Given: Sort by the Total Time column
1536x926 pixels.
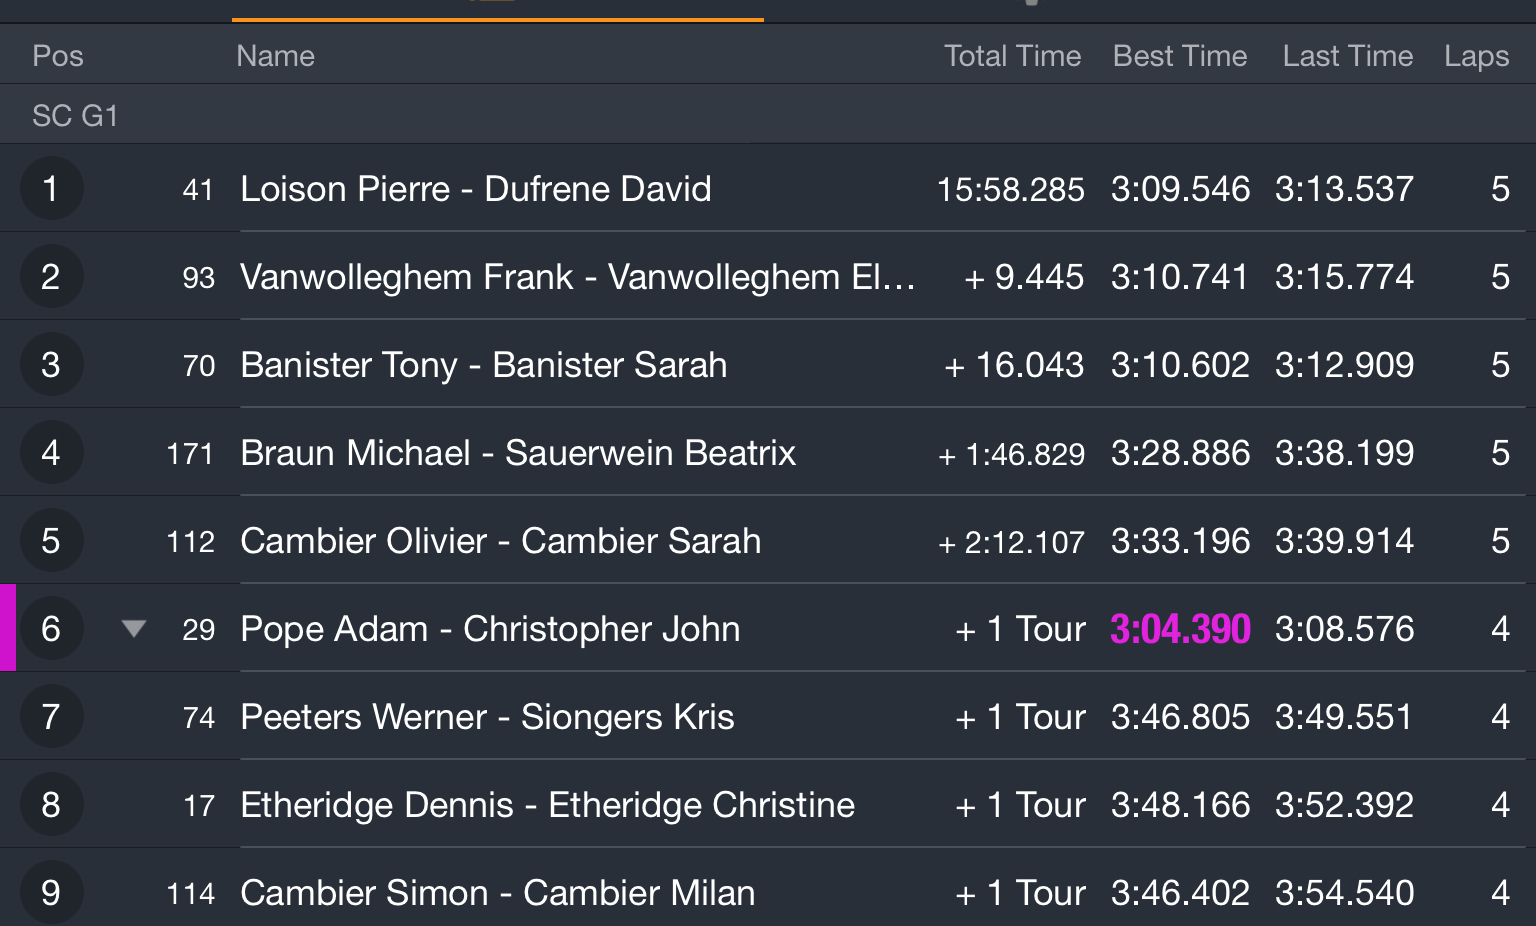Looking at the screenshot, I should pos(1012,56).
